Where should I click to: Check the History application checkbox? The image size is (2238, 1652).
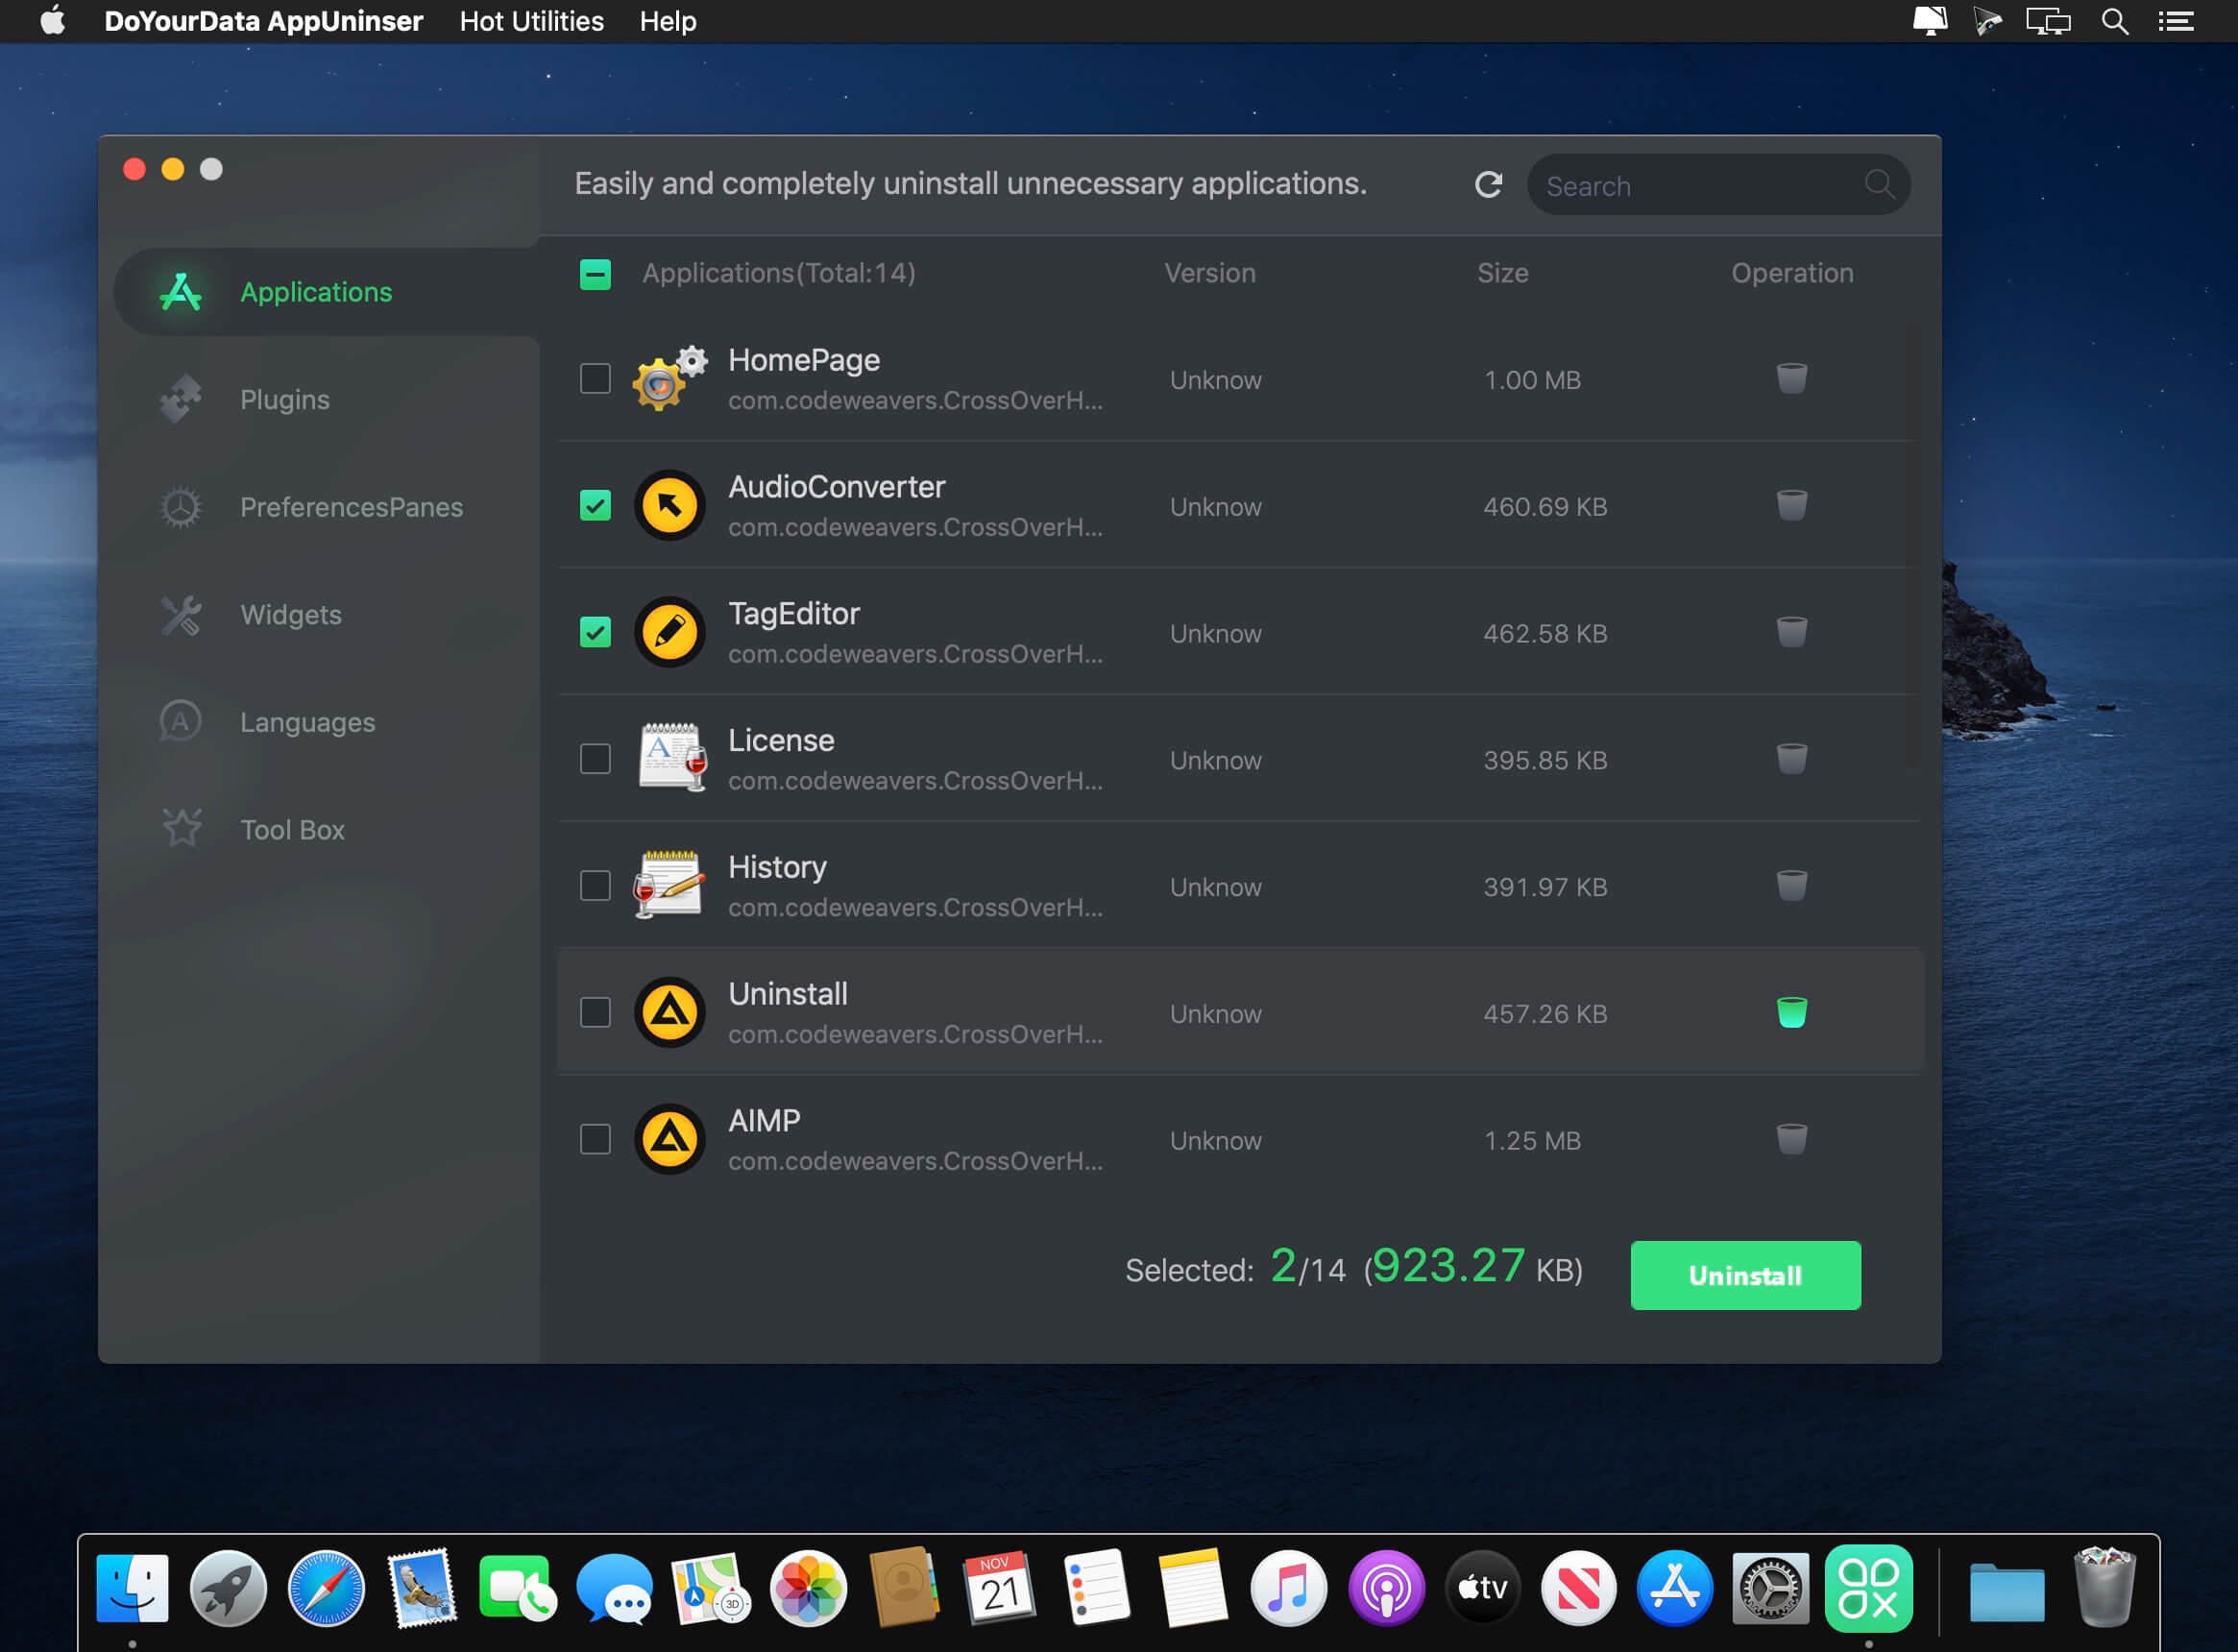point(595,885)
